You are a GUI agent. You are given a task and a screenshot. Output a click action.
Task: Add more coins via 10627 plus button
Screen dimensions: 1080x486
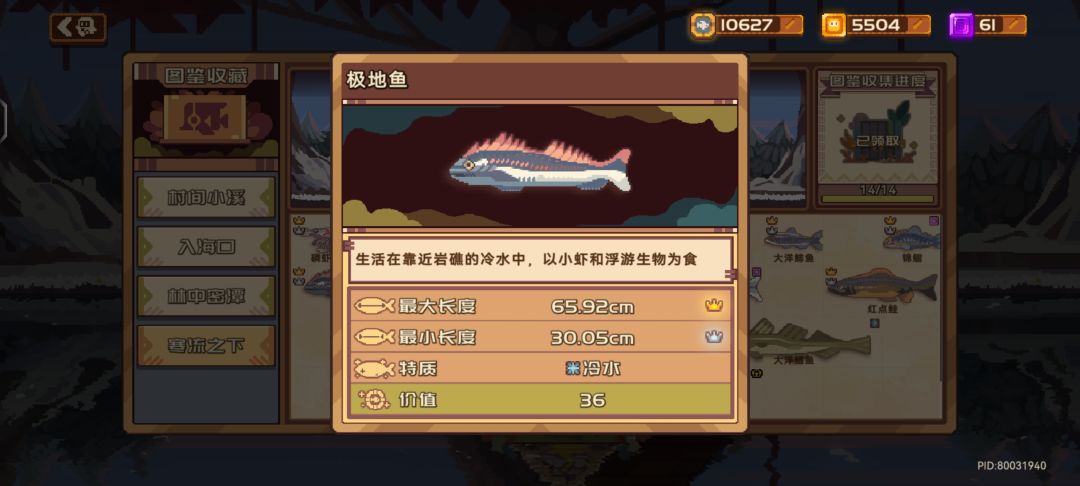click(x=791, y=25)
